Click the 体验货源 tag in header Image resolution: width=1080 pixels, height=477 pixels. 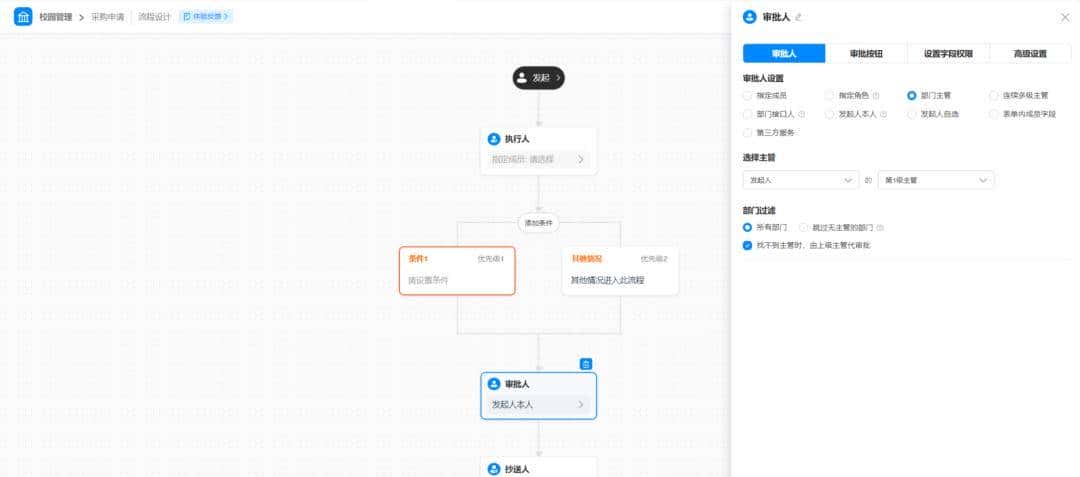[206, 17]
